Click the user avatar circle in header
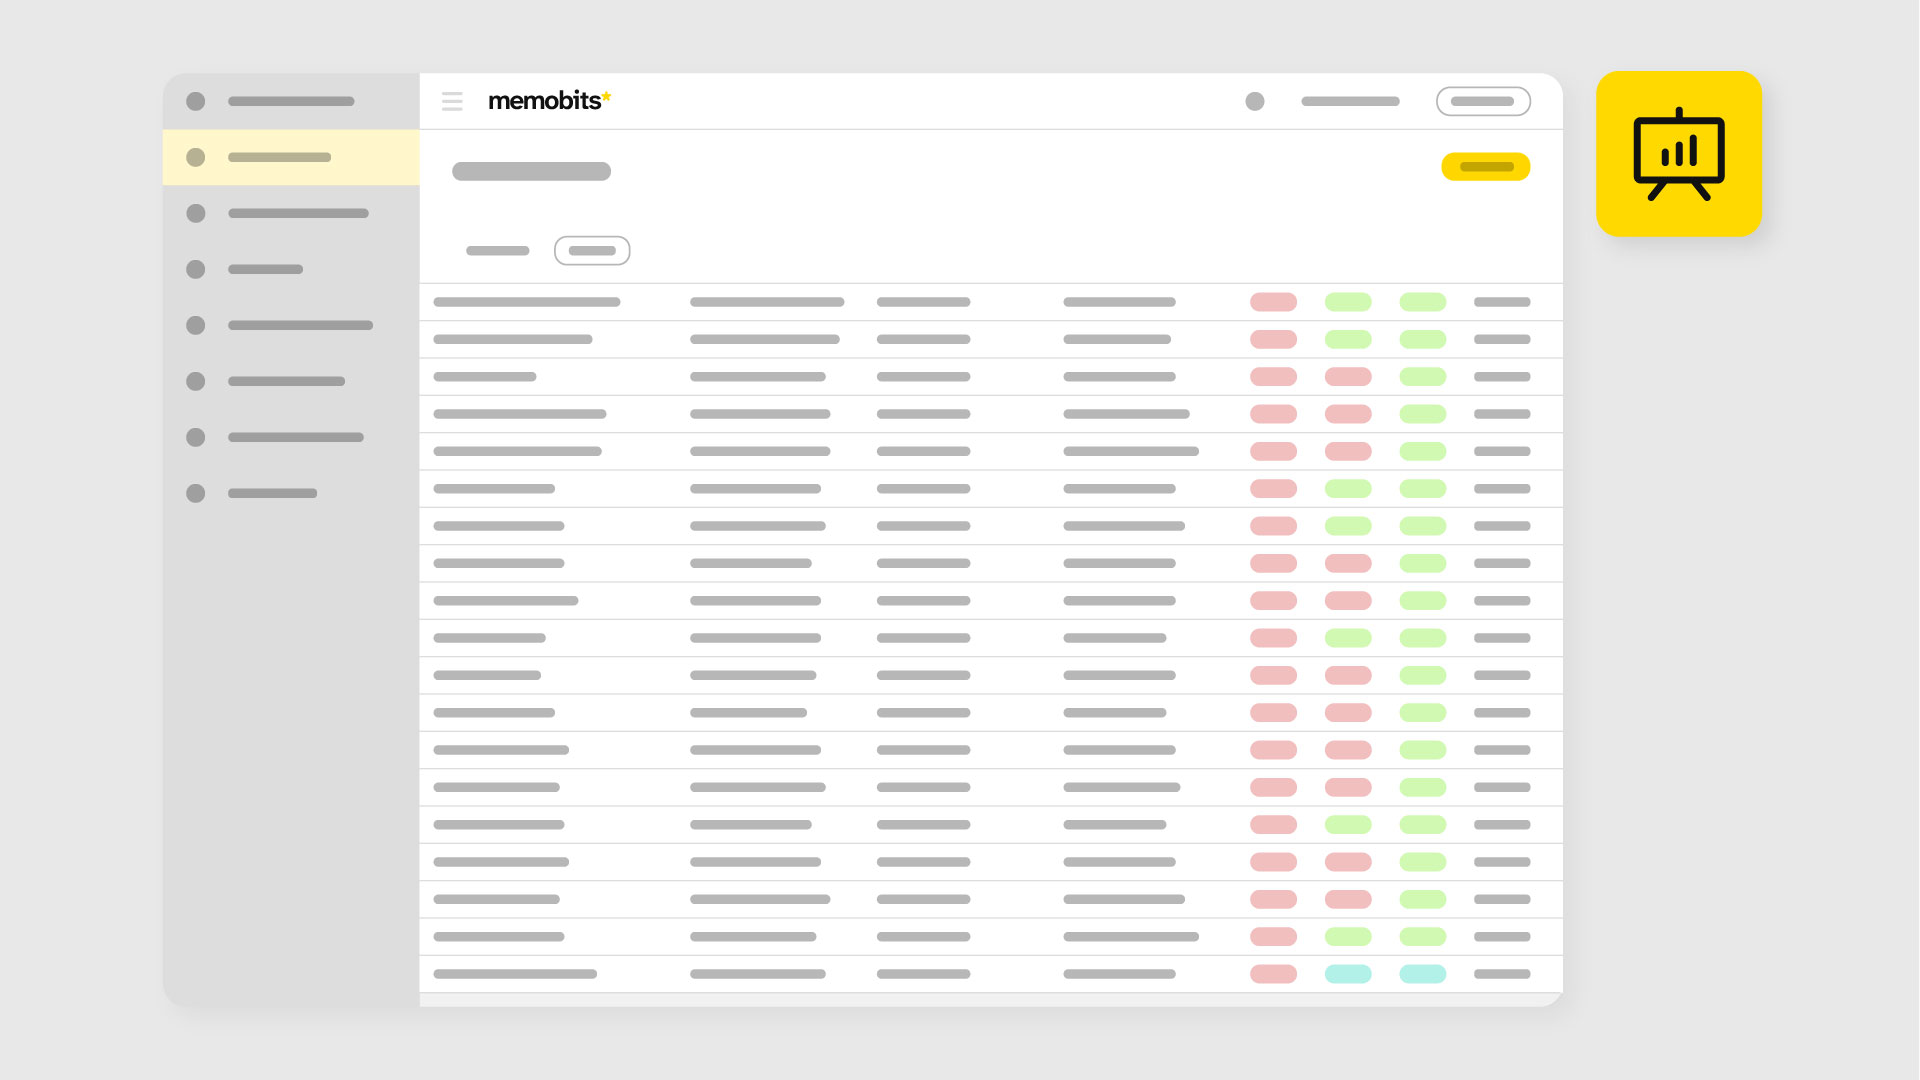The image size is (1920, 1080). coord(1254,101)
